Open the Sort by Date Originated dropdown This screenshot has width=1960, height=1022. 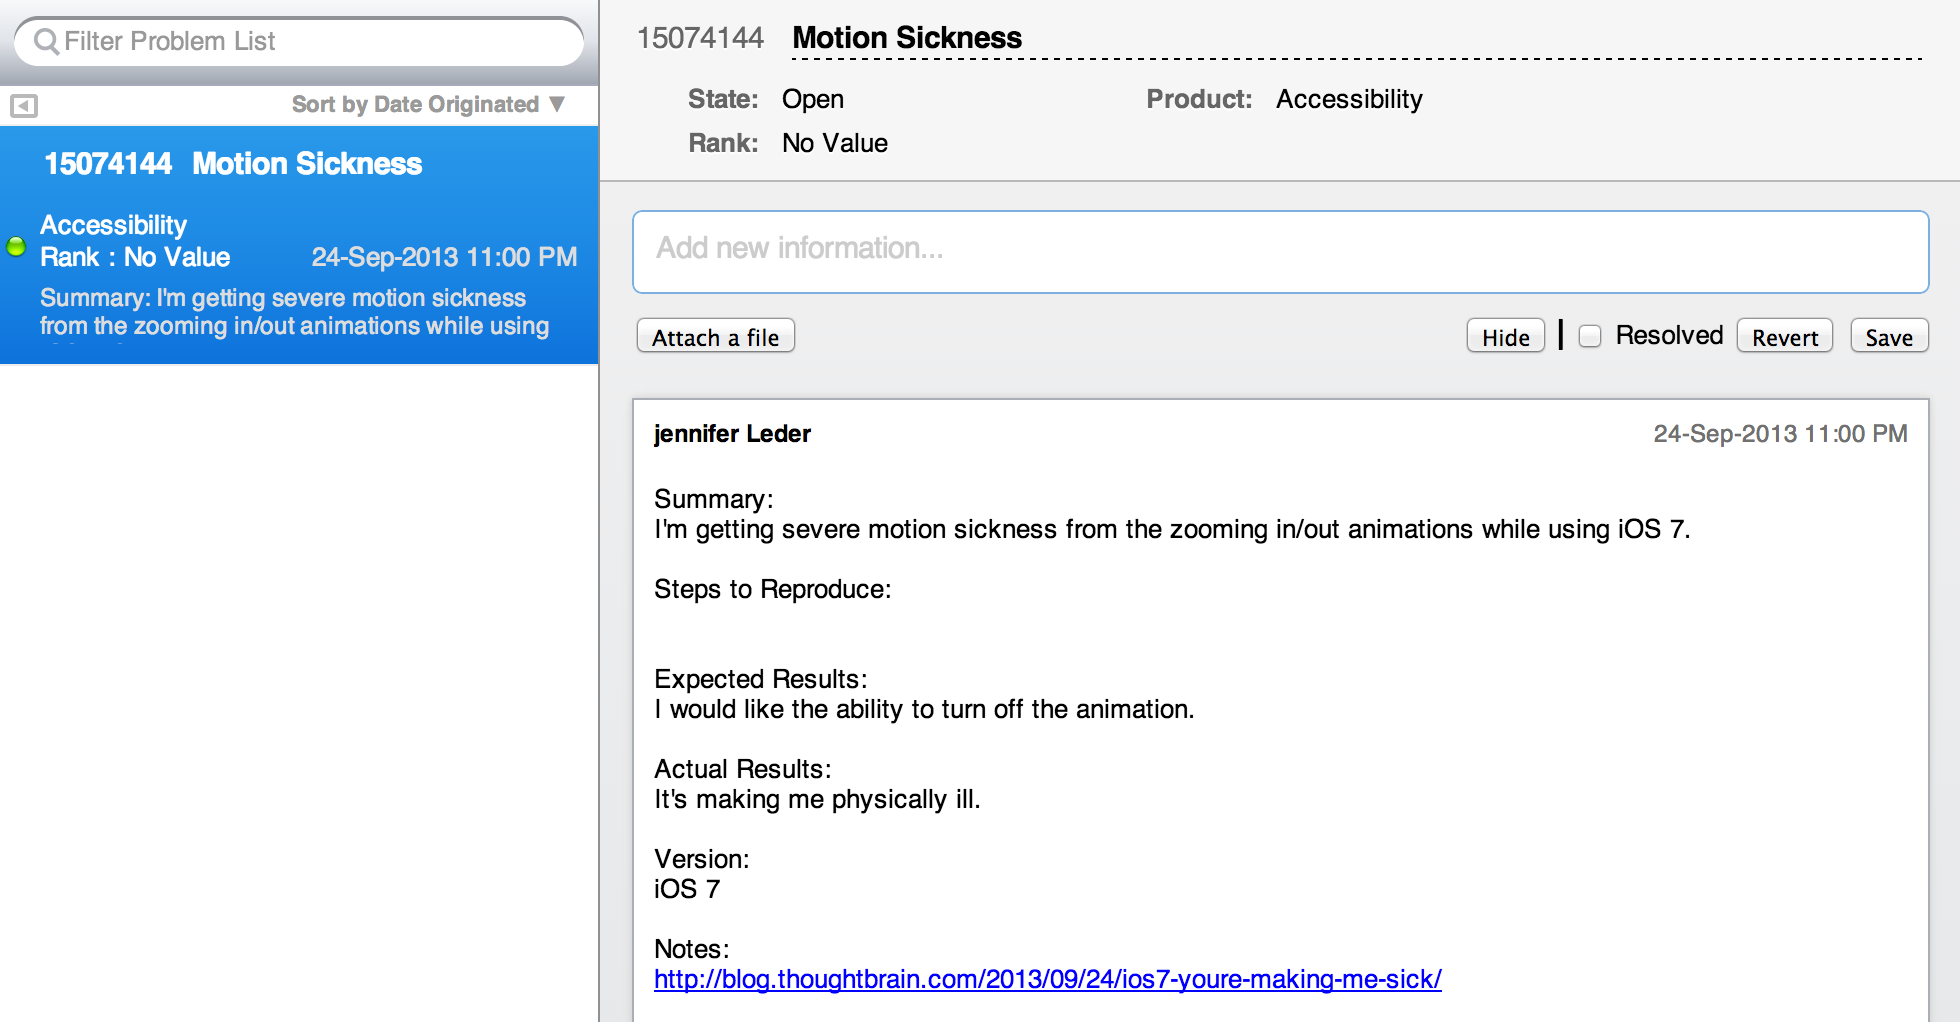coord(428,104)
